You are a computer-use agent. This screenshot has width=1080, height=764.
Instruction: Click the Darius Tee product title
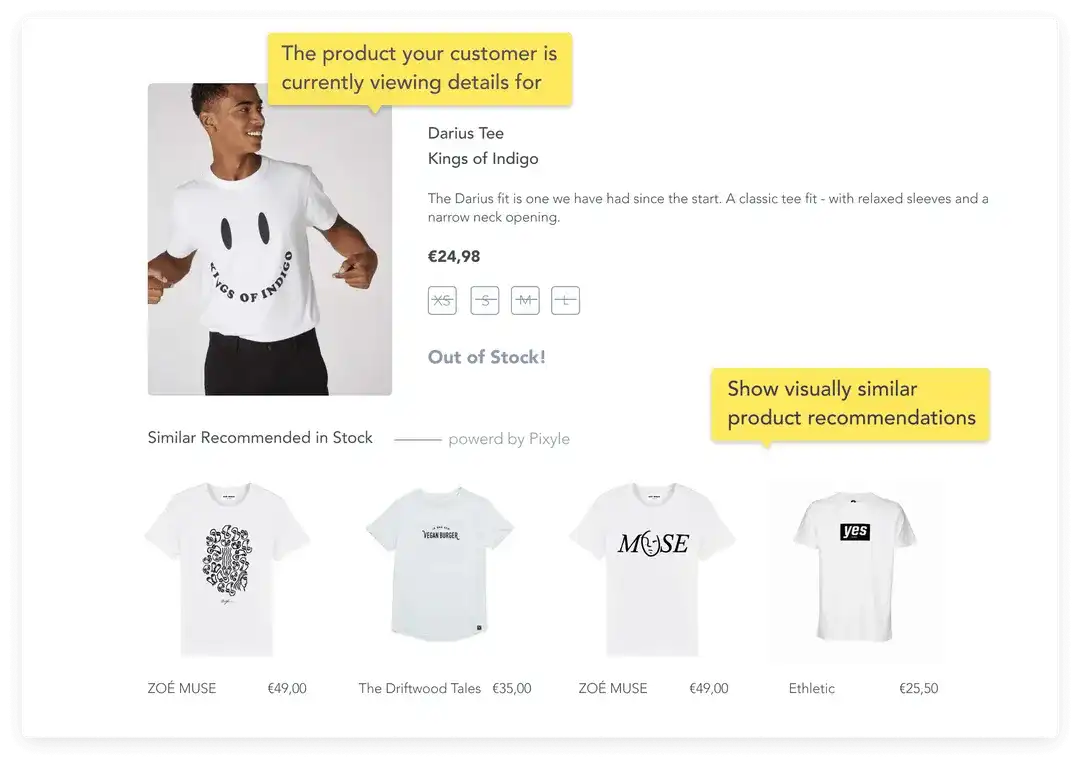466,133
